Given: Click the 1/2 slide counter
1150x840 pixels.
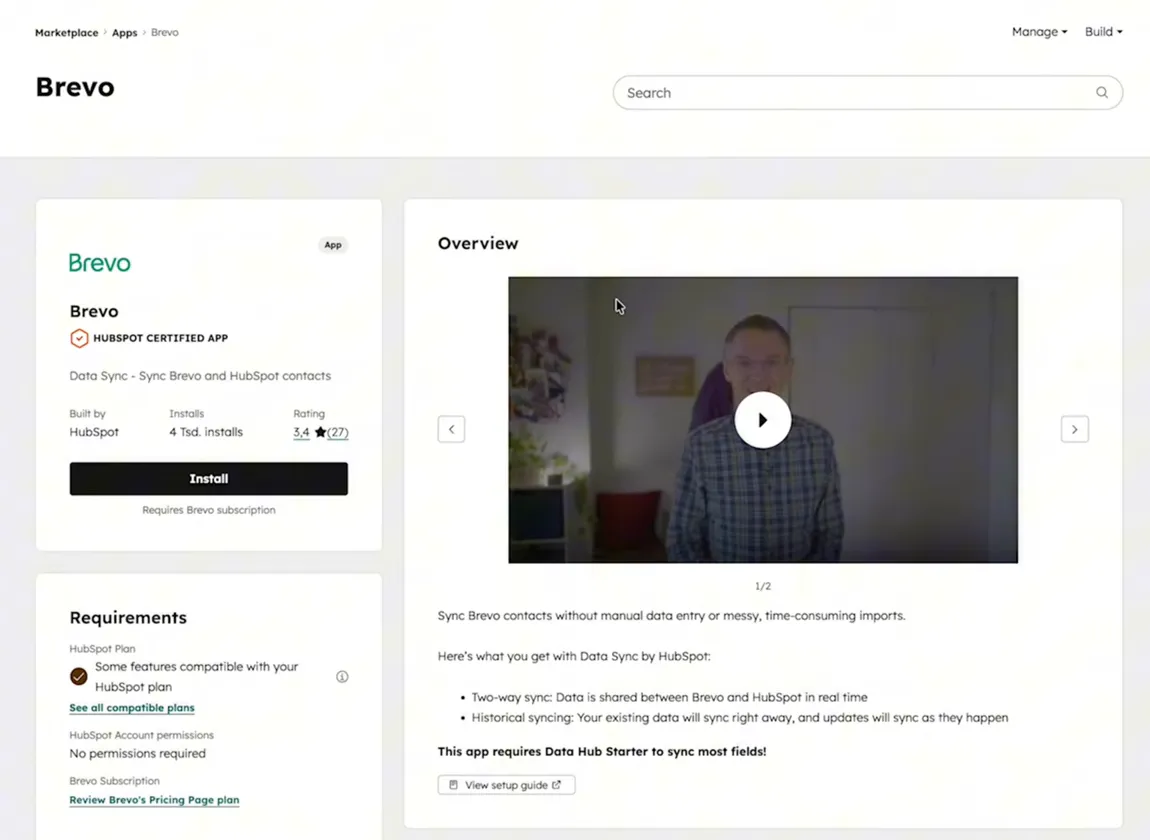Looking at the screenshot, I should (x=763, y=586).
